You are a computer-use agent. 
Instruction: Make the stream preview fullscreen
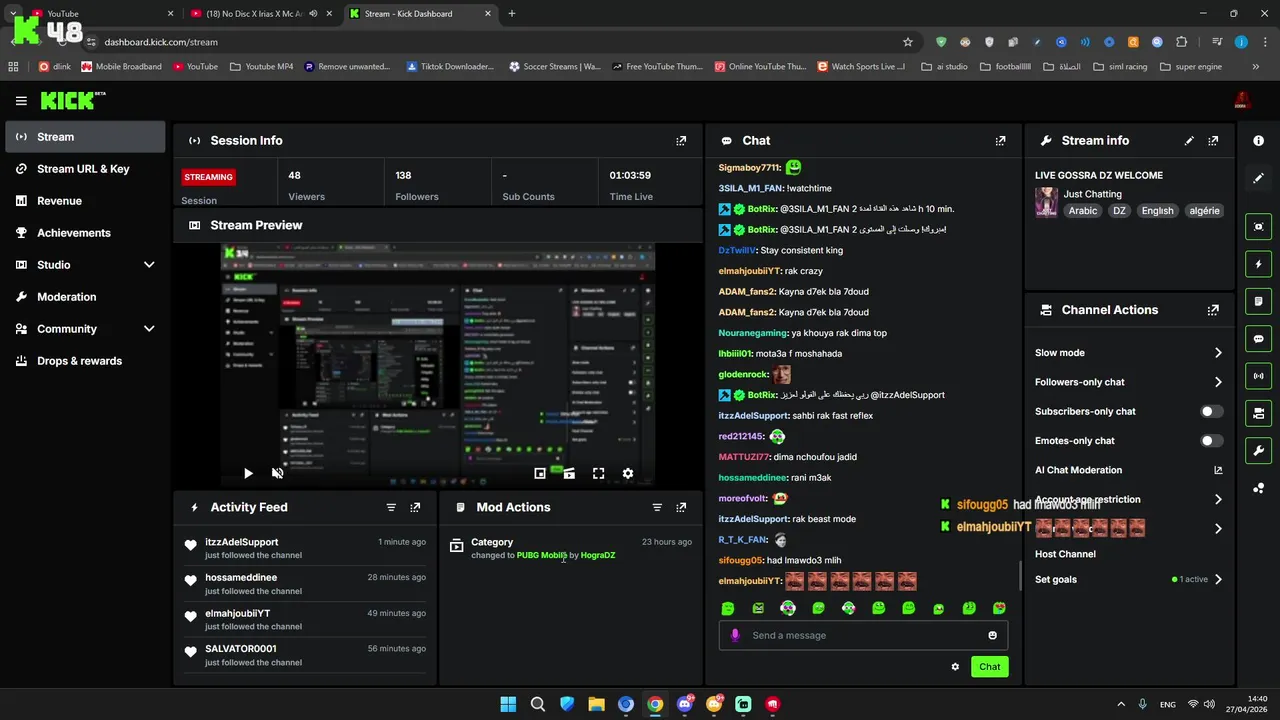(x=598, y=474)
